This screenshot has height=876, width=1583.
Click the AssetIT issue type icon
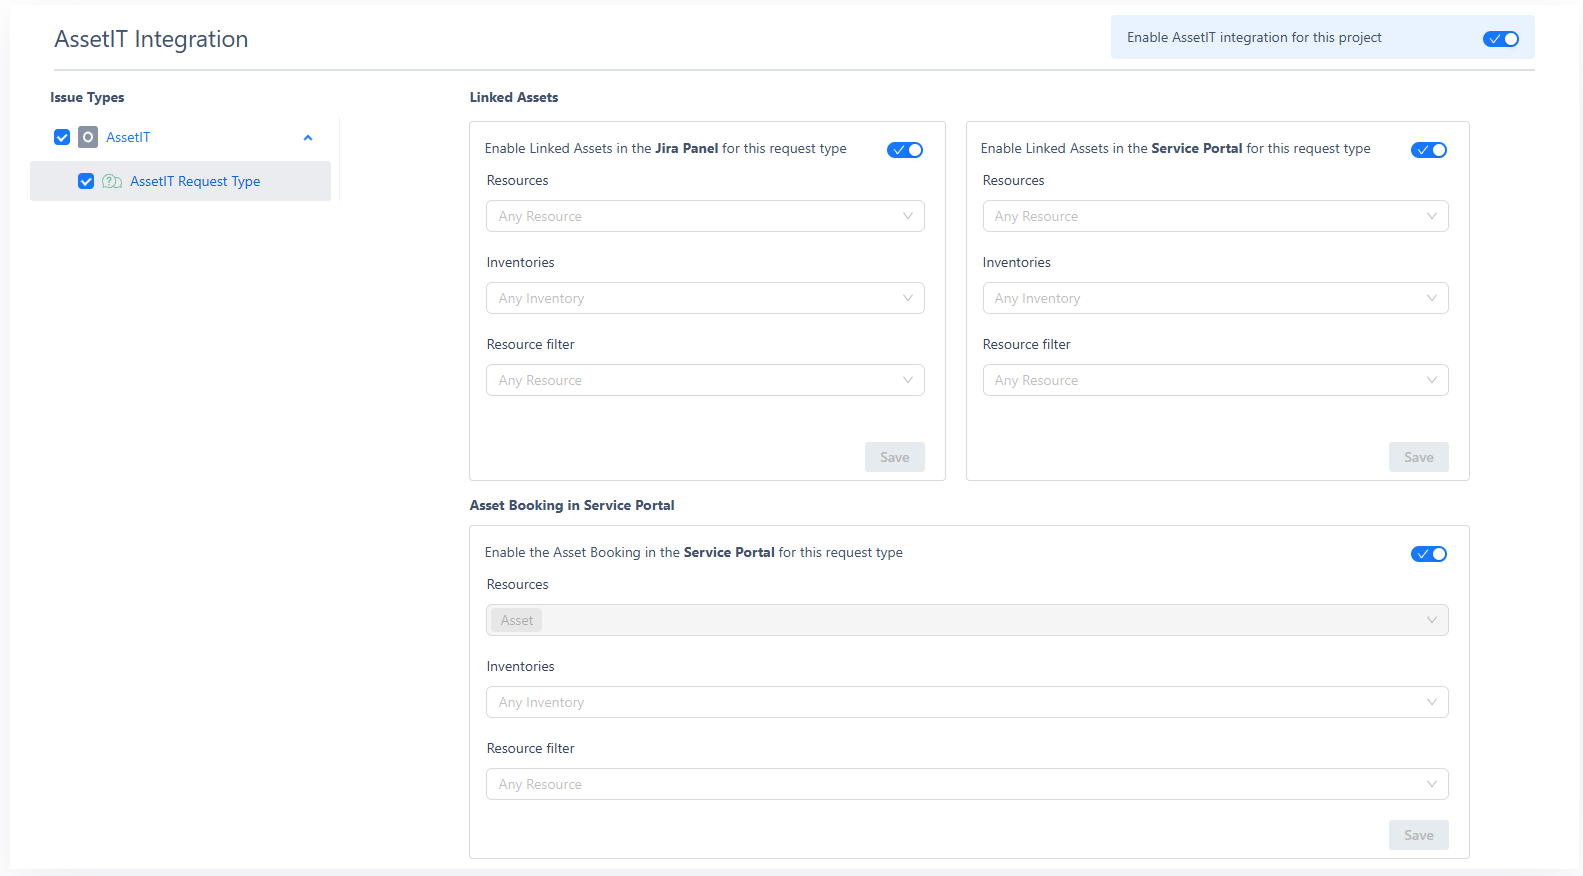click(88, 137)
